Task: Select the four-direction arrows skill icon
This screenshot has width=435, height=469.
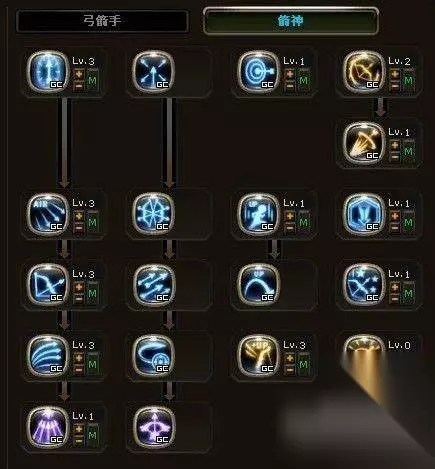Action: point(153,71)
